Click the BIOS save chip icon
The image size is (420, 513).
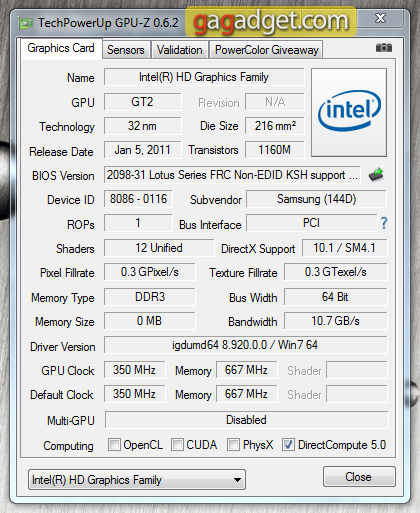(x=376, y=175)
